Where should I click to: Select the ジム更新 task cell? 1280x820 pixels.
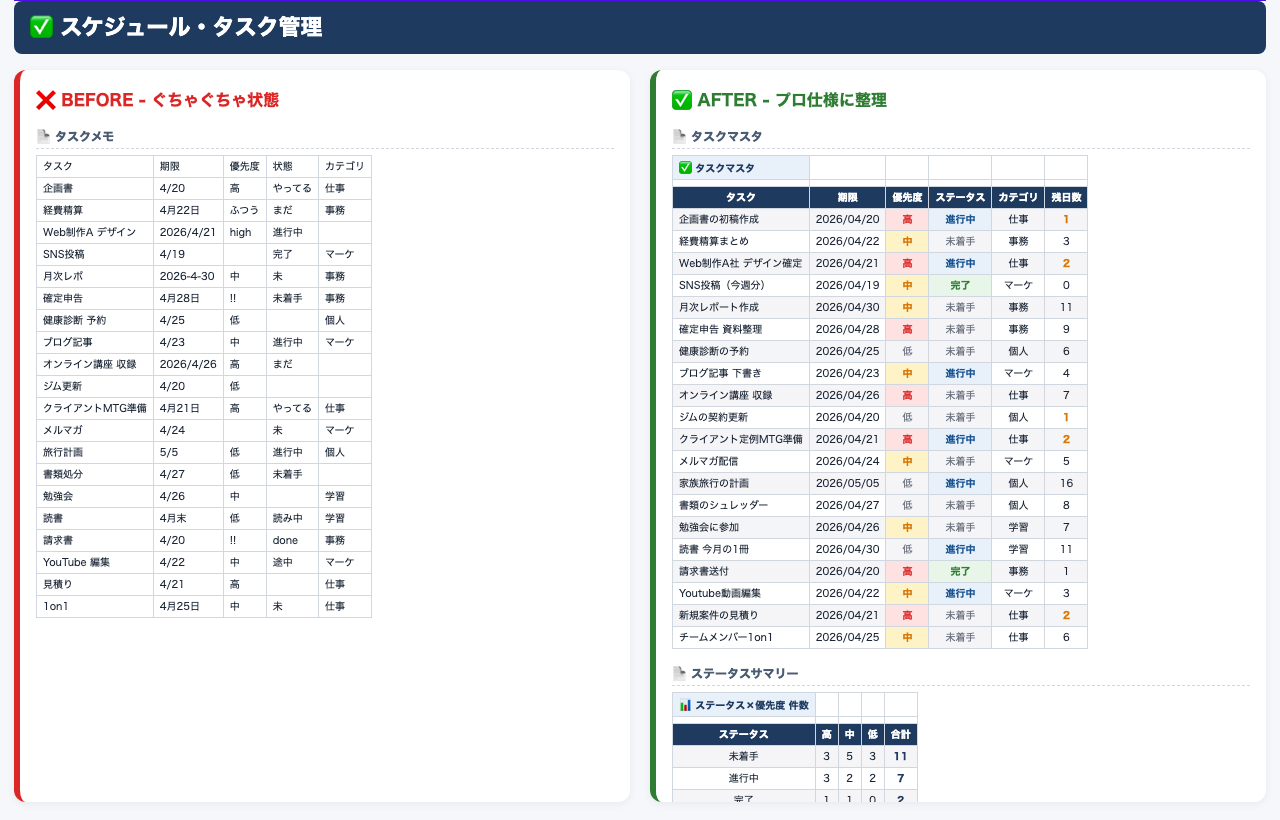(x=95, y=387)
